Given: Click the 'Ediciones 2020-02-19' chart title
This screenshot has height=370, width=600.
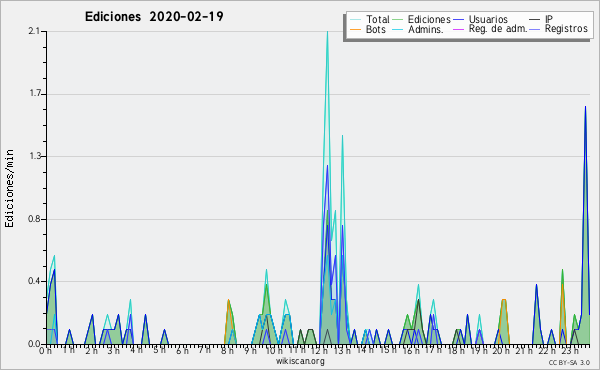Looking at the screenshot, I should coord(154,17).
